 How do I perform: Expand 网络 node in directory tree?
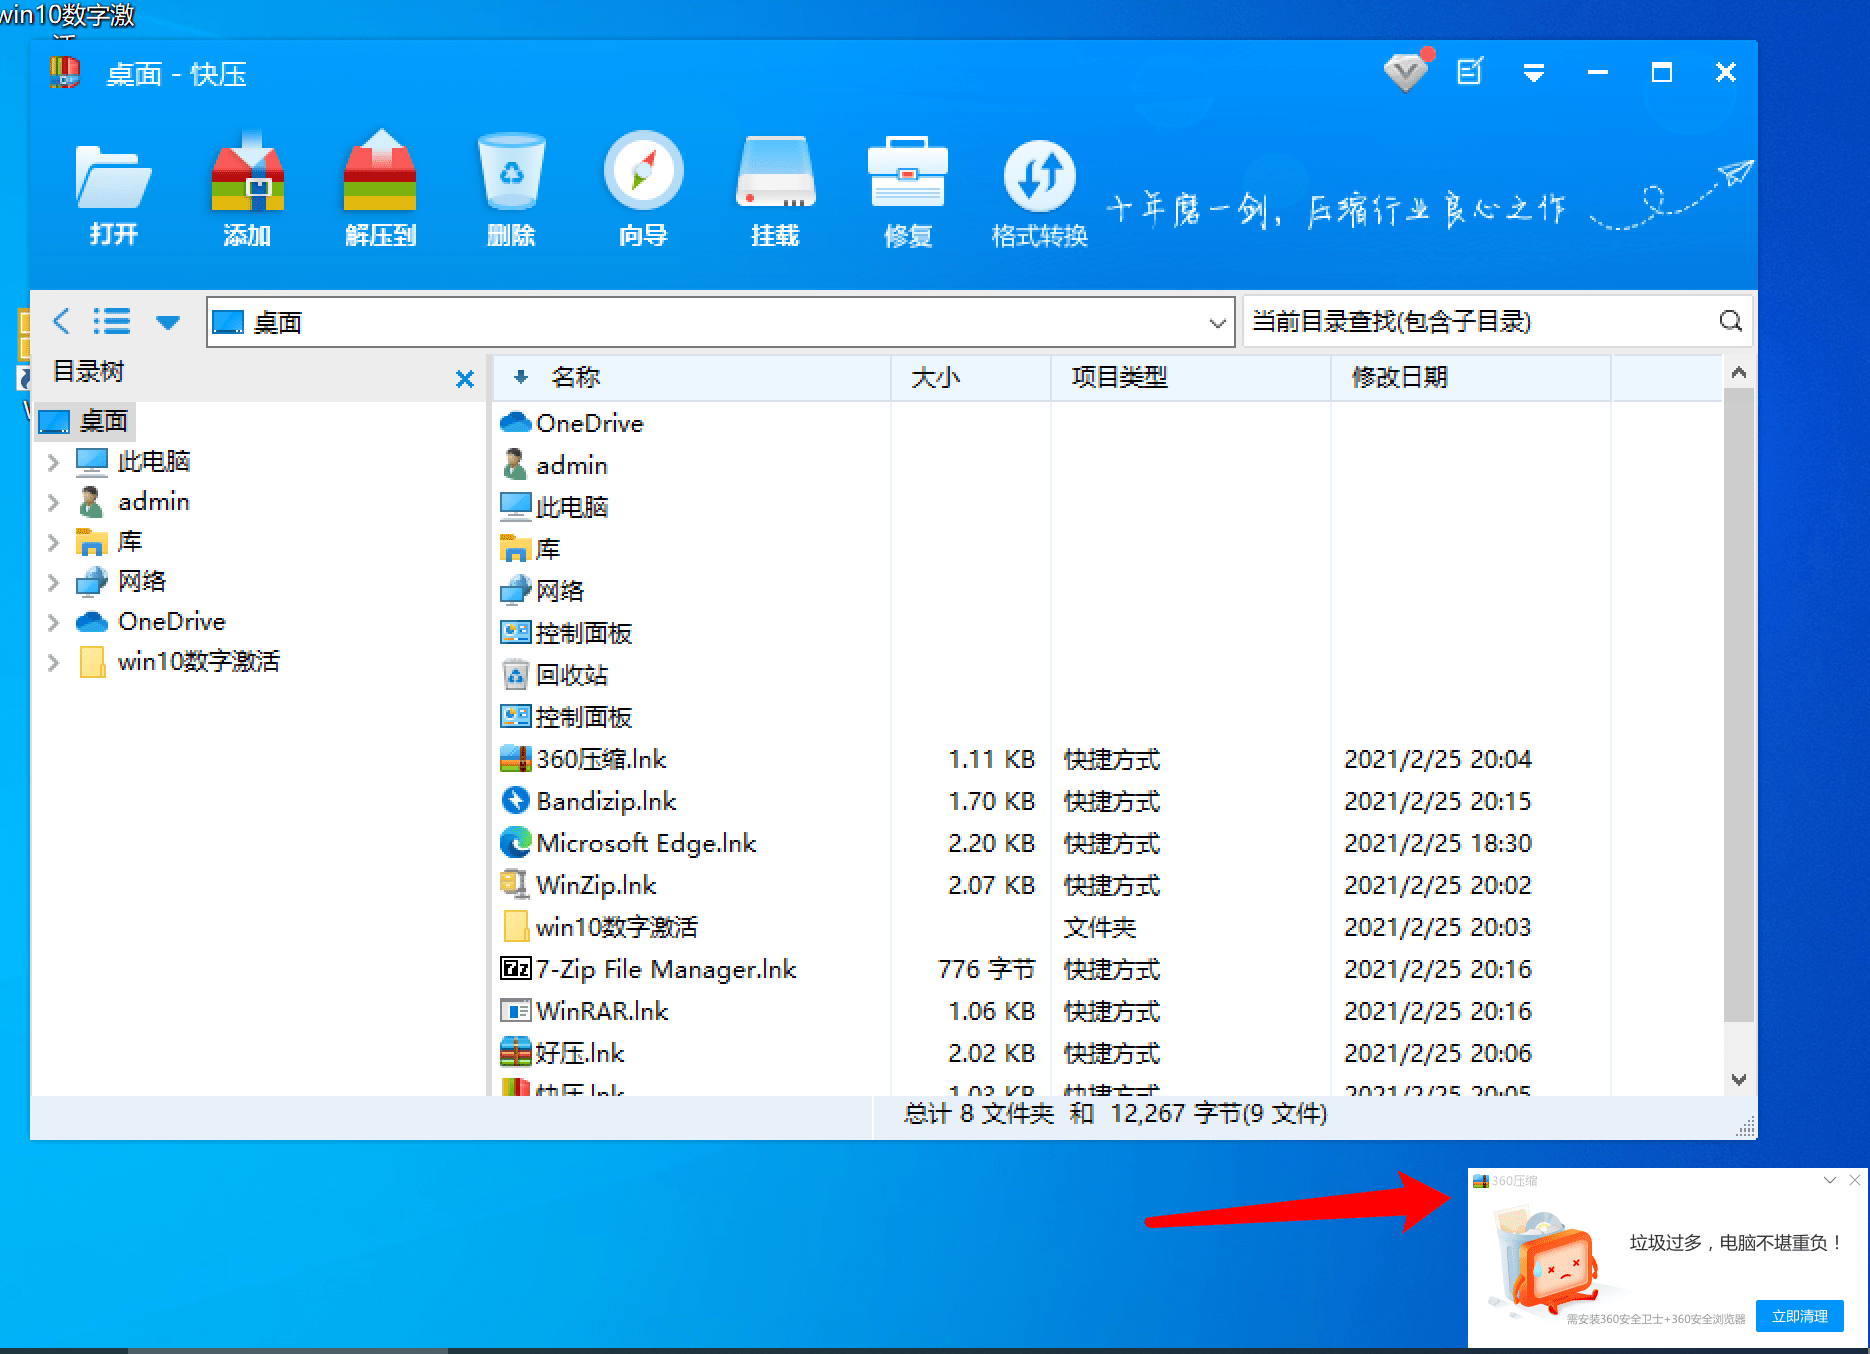coord(53,582)
